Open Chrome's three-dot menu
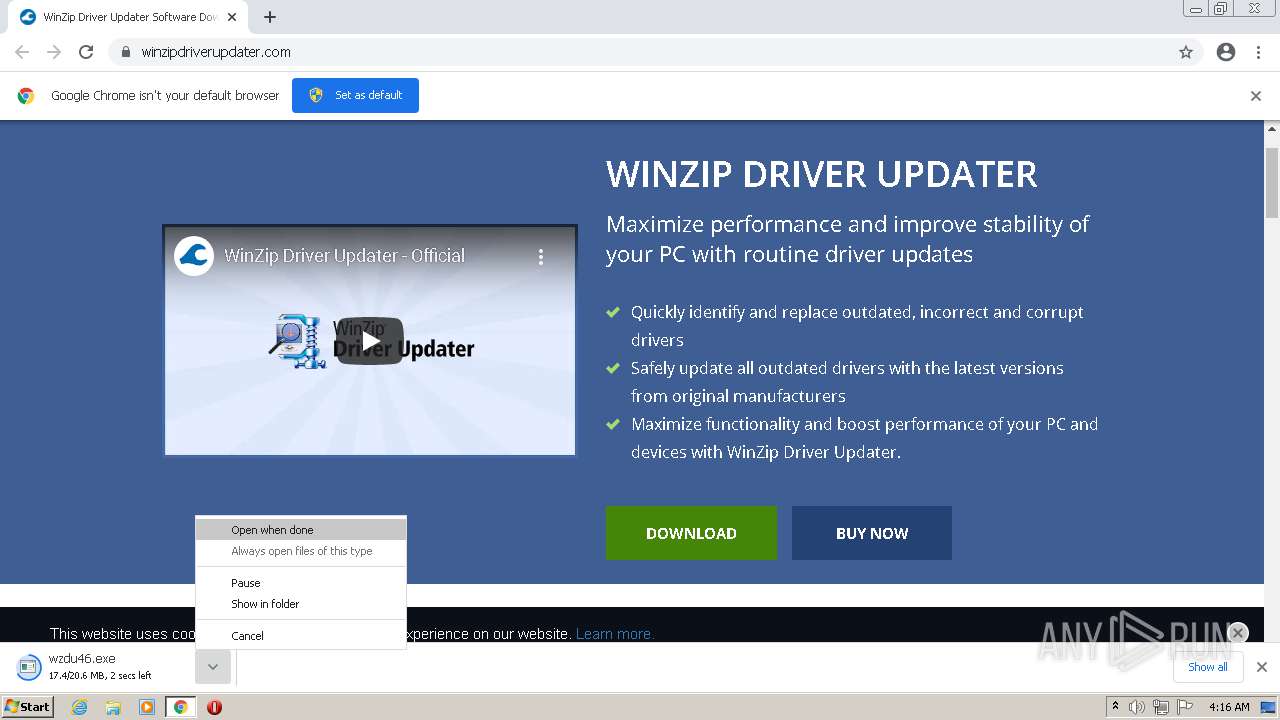The height and width of the screenshot is (720, 1280). (x=1258, y=52)
